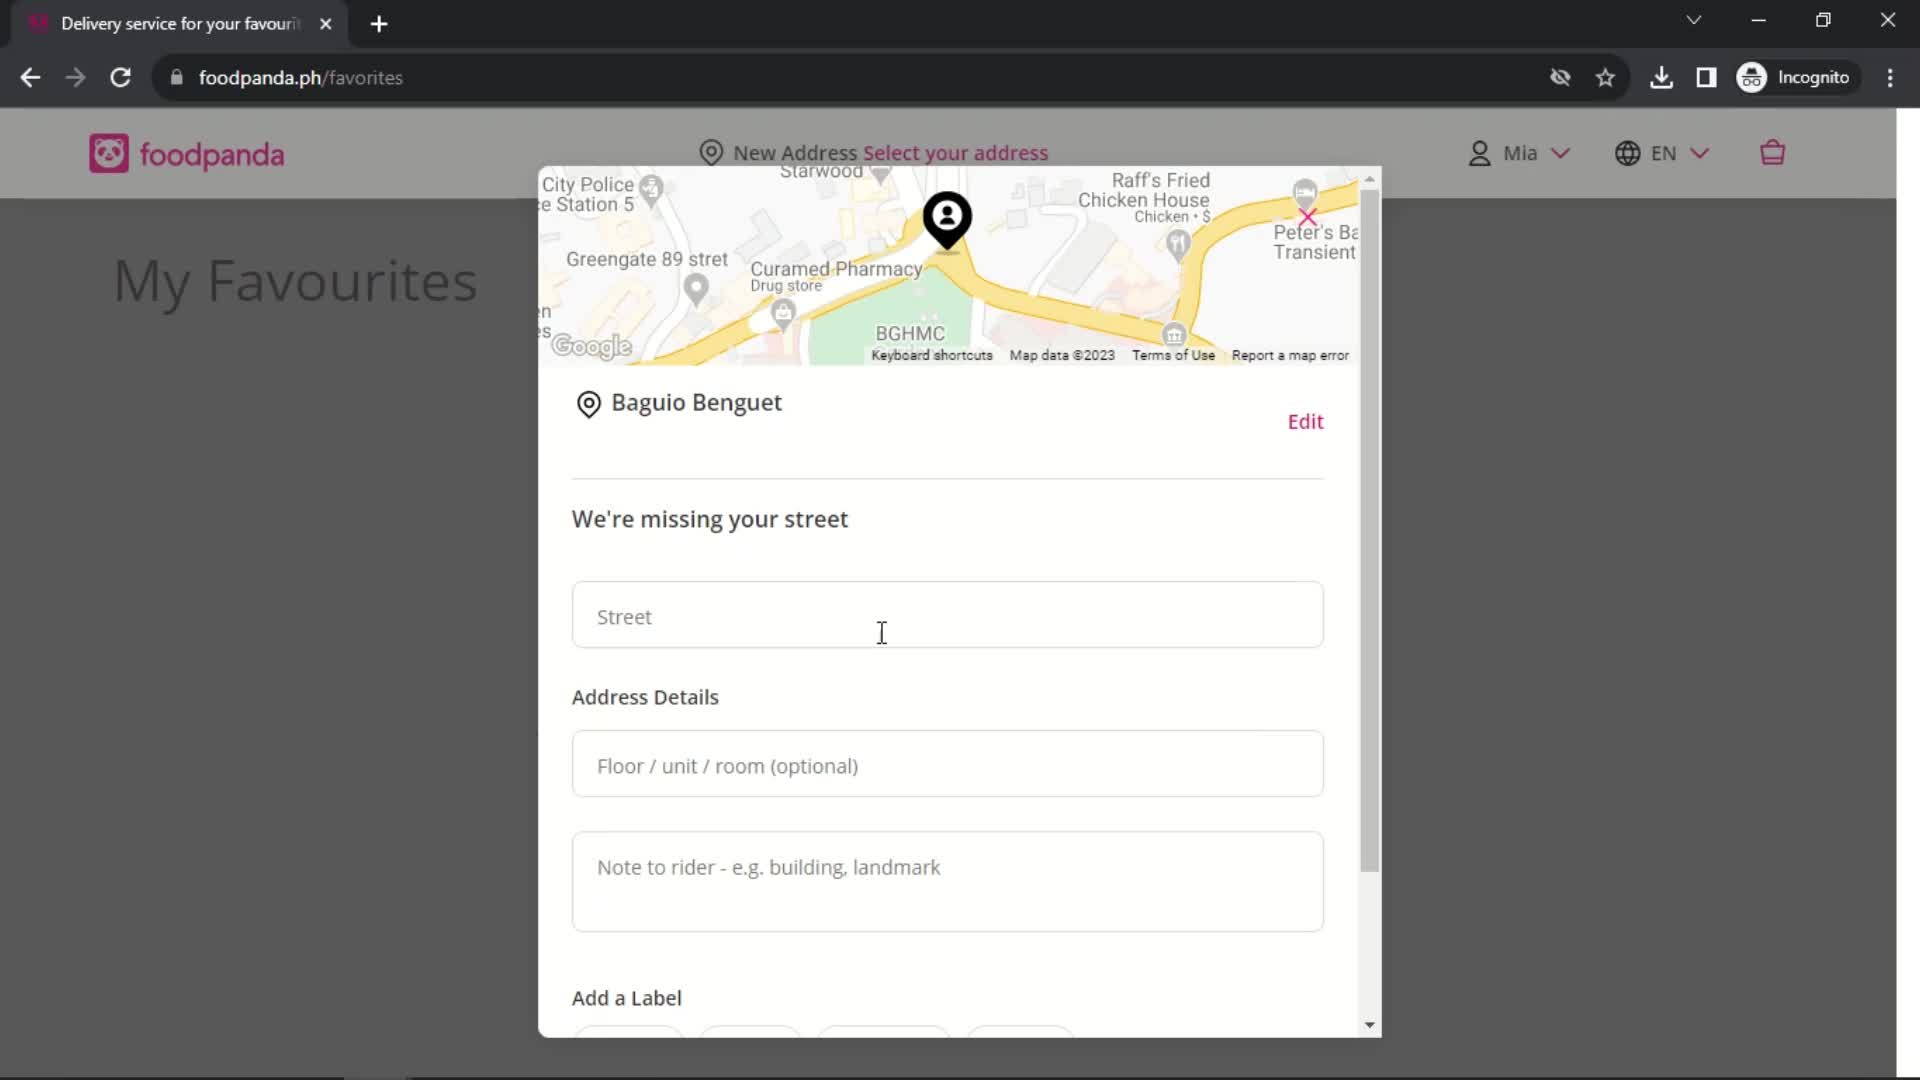Click the third-party cookies blocked eye icon
1920x1080 pixels.
(1560, 77)
